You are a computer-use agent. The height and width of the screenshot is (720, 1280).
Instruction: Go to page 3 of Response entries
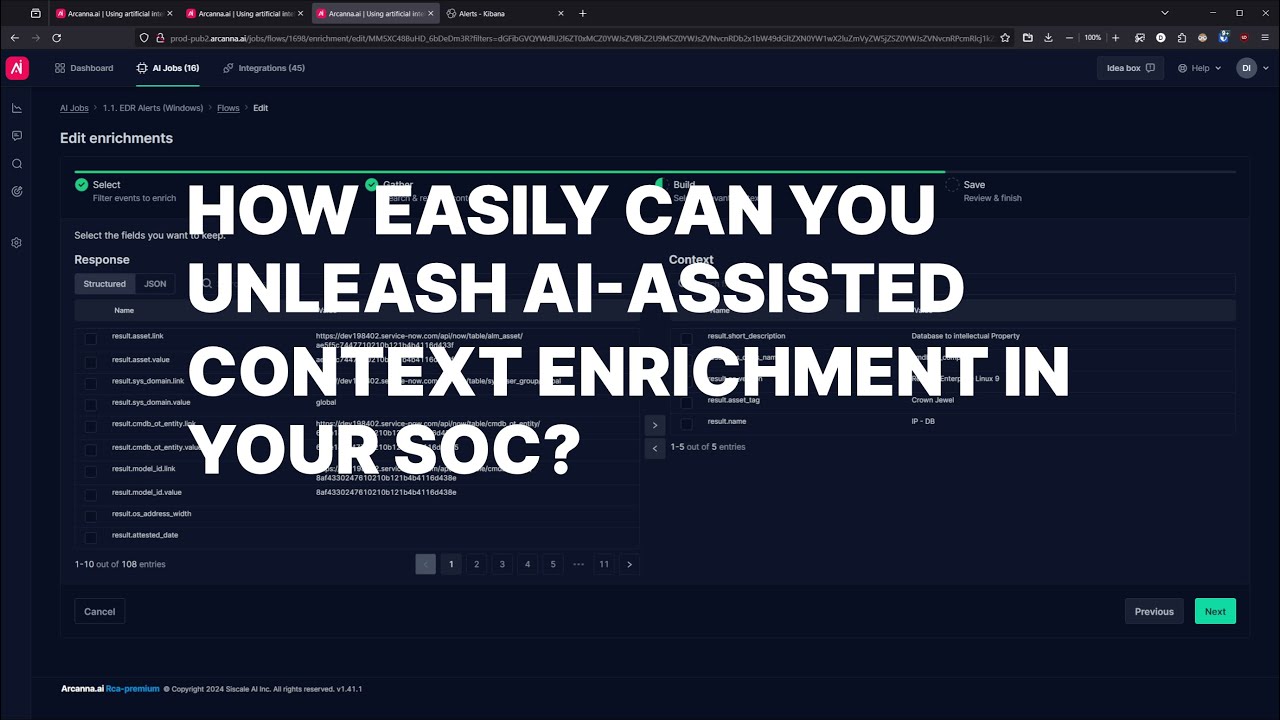tap(502, 564)
